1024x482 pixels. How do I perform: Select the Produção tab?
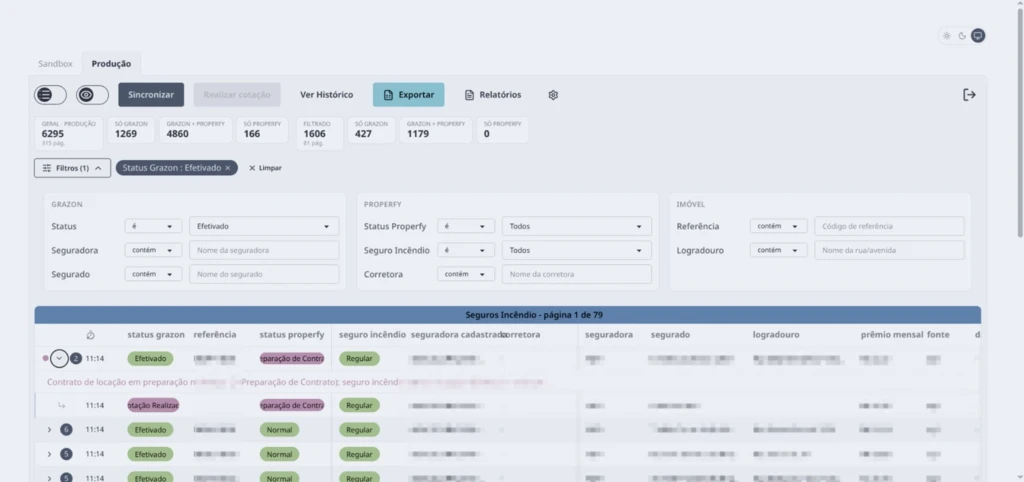(x=111, y=64)
